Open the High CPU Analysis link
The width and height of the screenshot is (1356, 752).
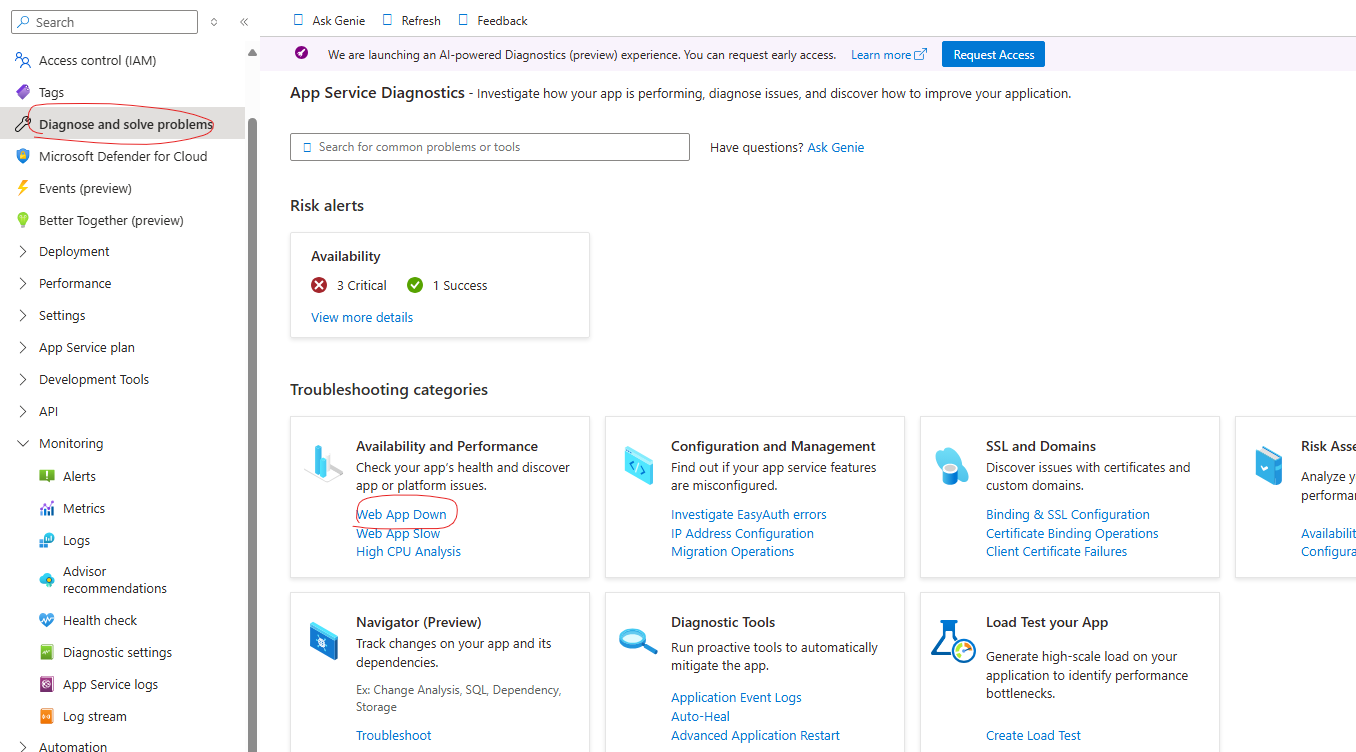click(408, 551)
